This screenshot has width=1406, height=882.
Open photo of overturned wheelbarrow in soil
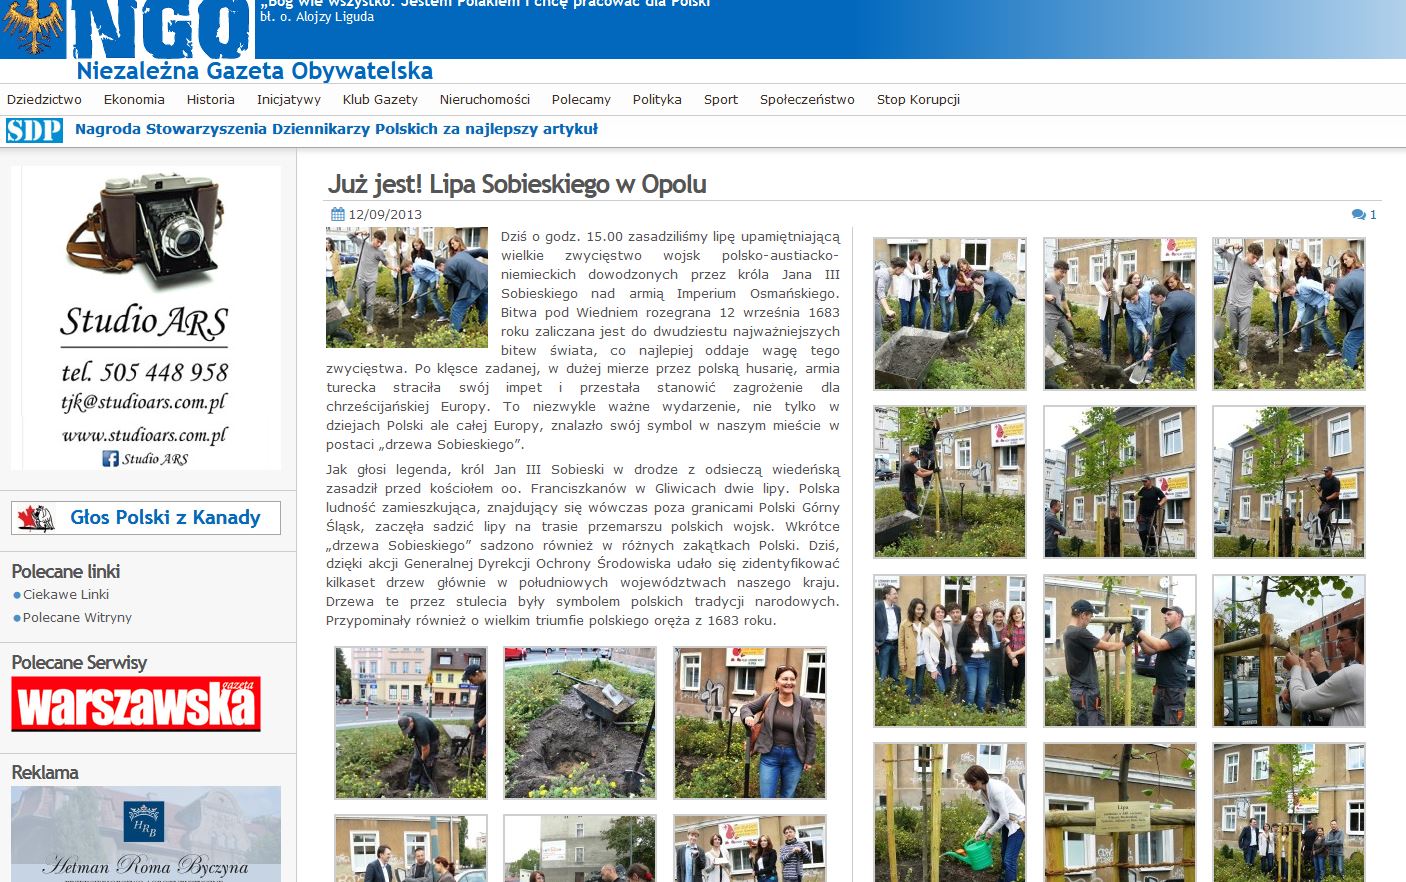580,722
